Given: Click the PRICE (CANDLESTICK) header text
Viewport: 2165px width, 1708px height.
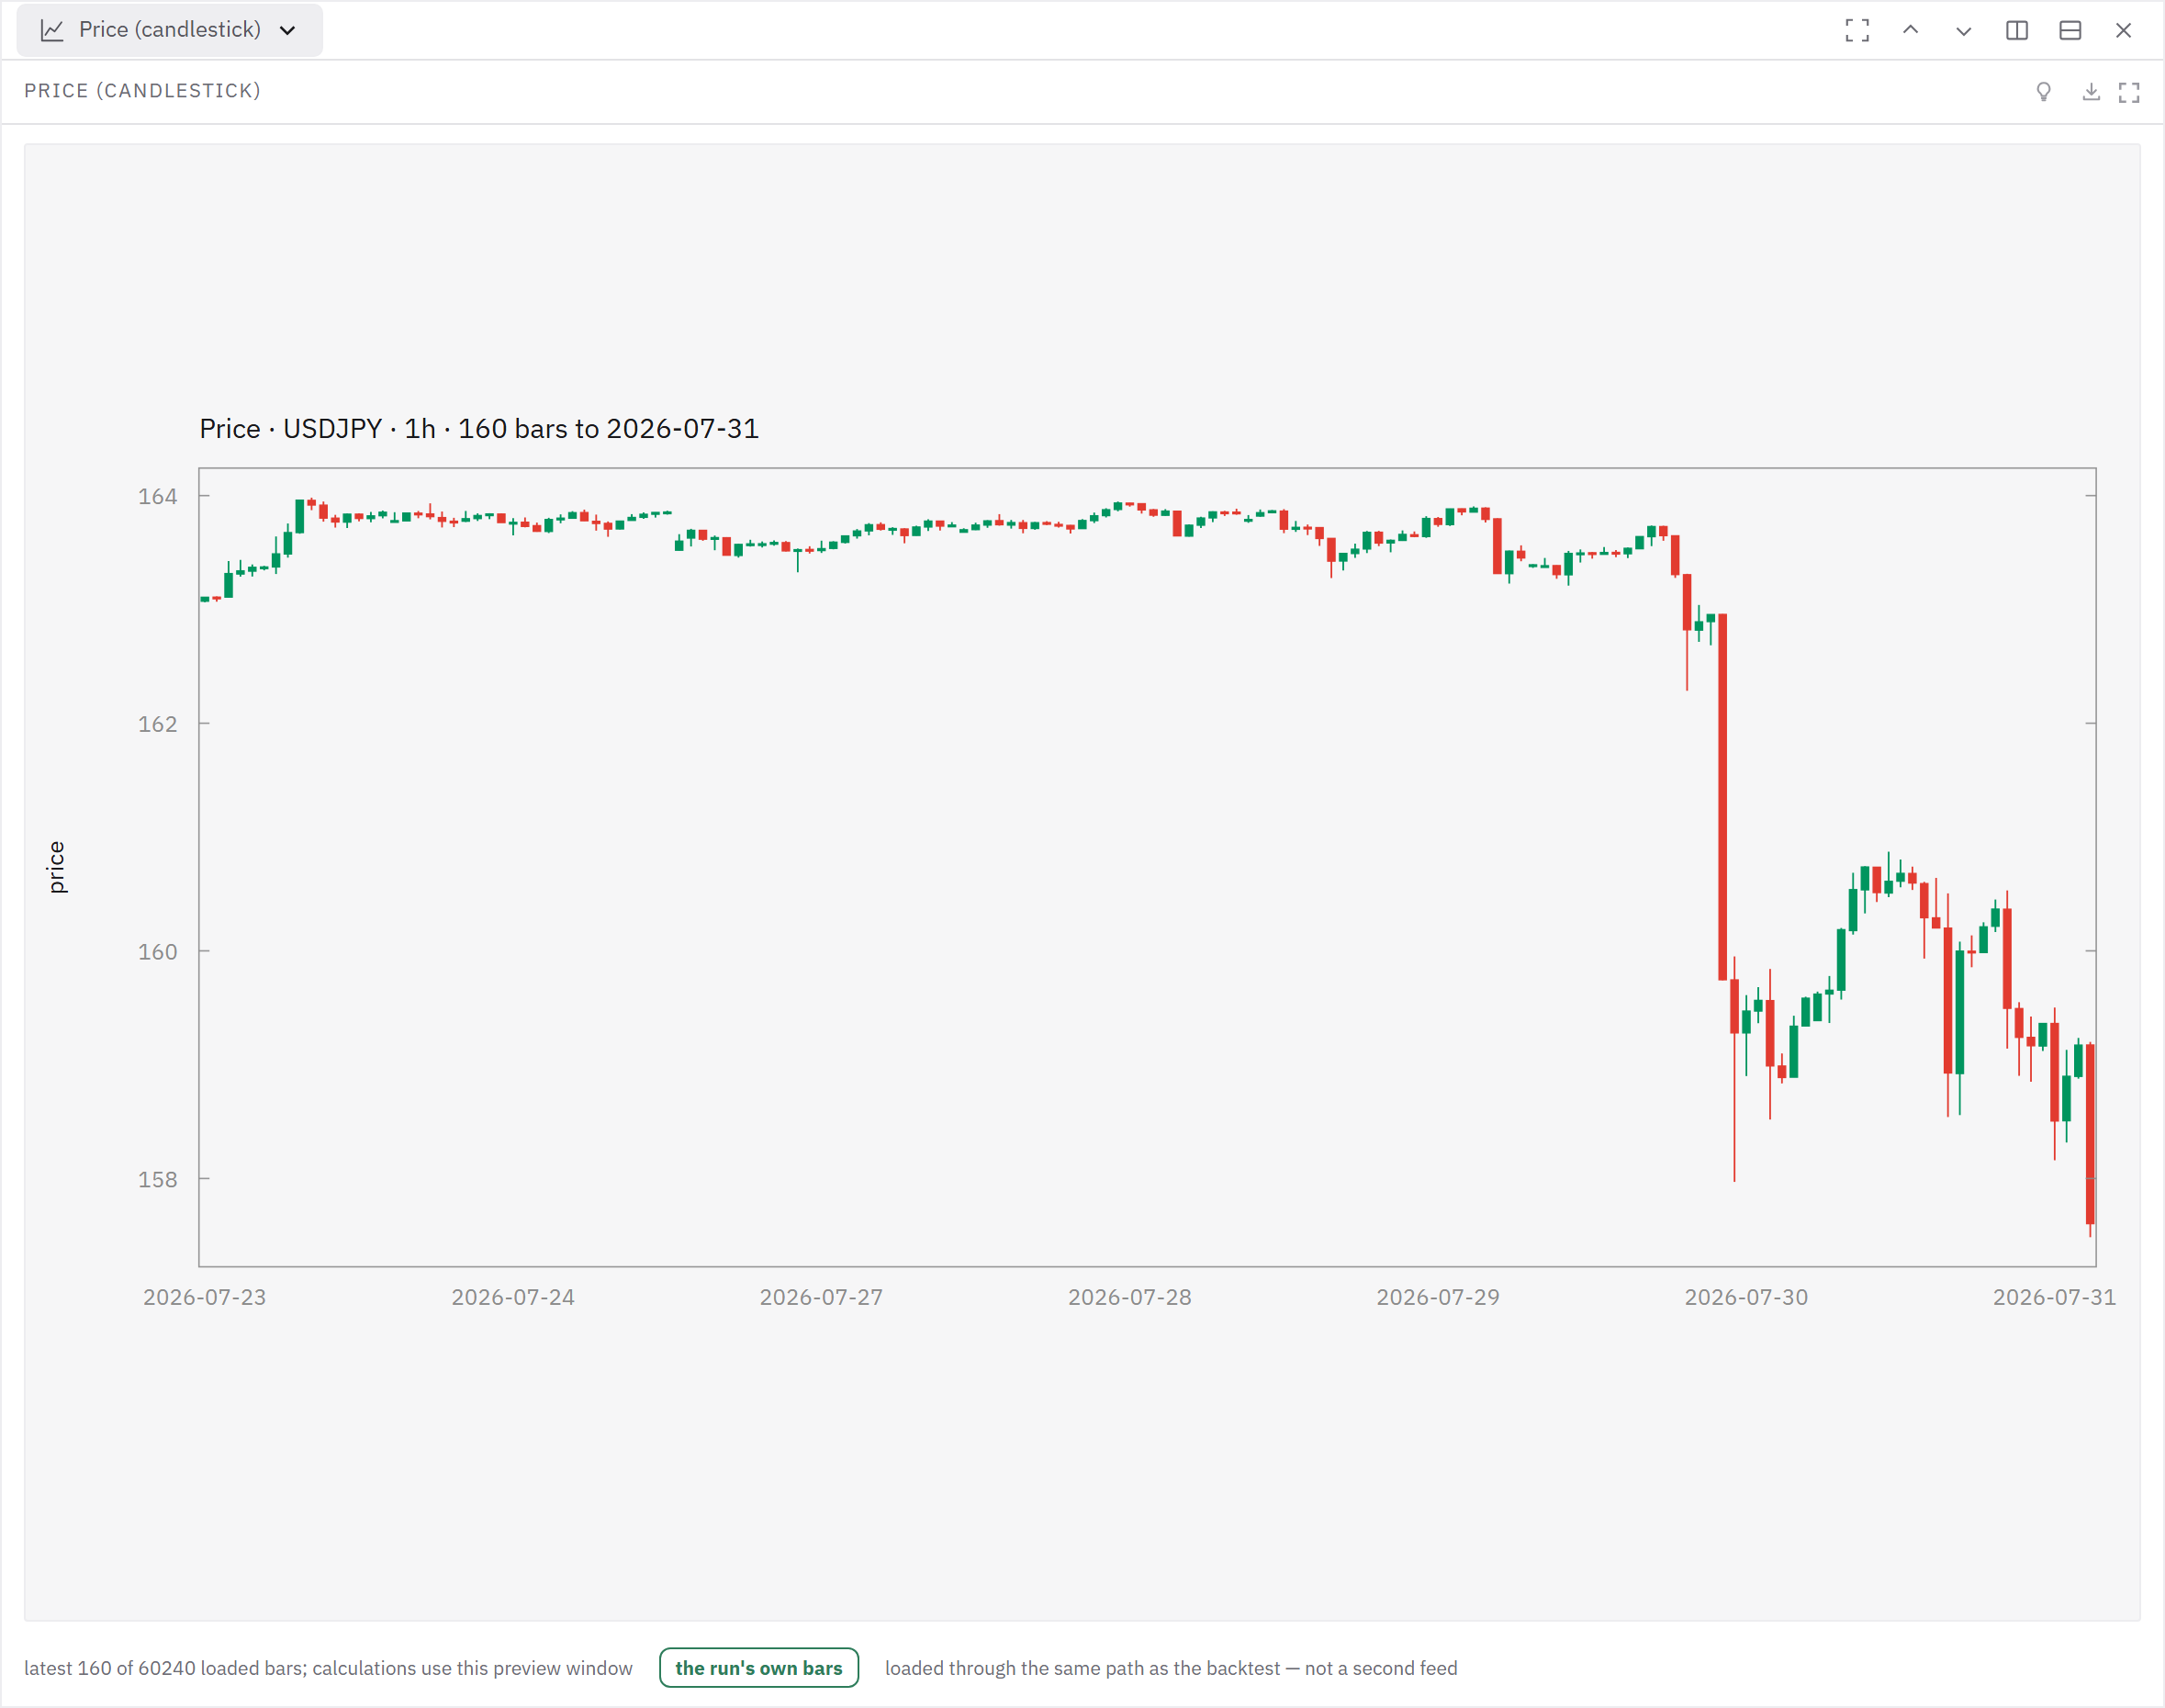Looking at the screenshot, I should (142, 91).
